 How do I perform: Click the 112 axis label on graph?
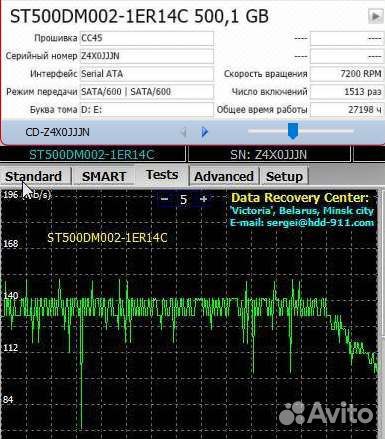10,348
